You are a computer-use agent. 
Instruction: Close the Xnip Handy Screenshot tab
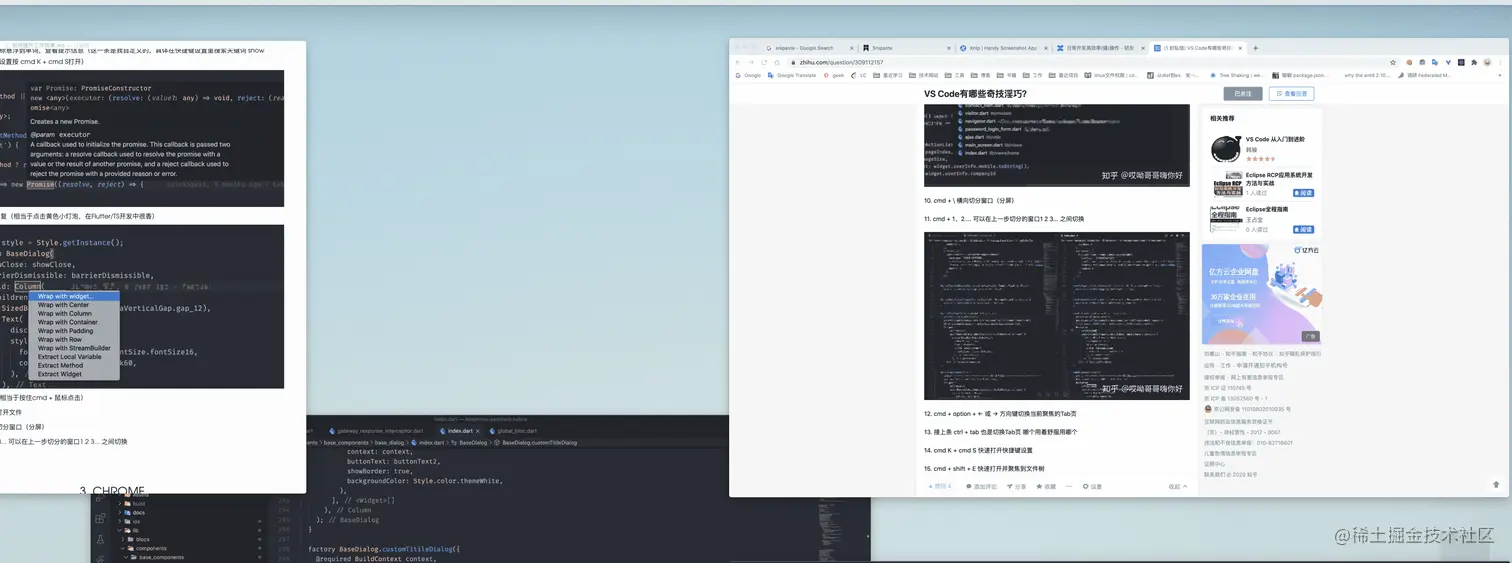(x=1046, y=48)
